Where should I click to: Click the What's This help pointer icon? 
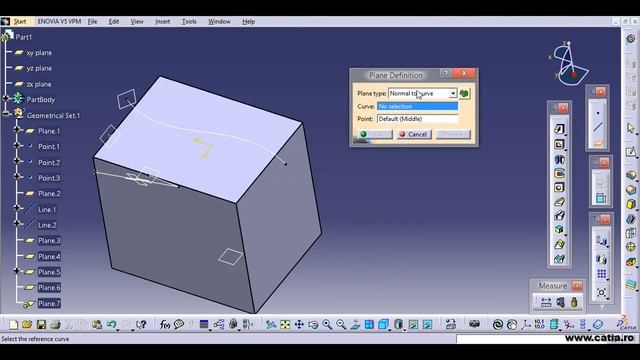point(141,324)
